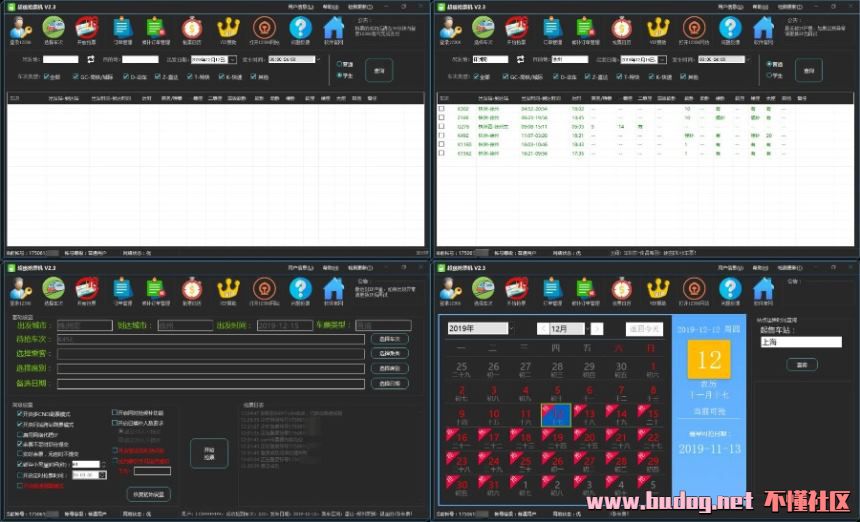Click stopwatch dollar icon in grab-settings window
The image size is (860, 522).
(x=192, y=288)
